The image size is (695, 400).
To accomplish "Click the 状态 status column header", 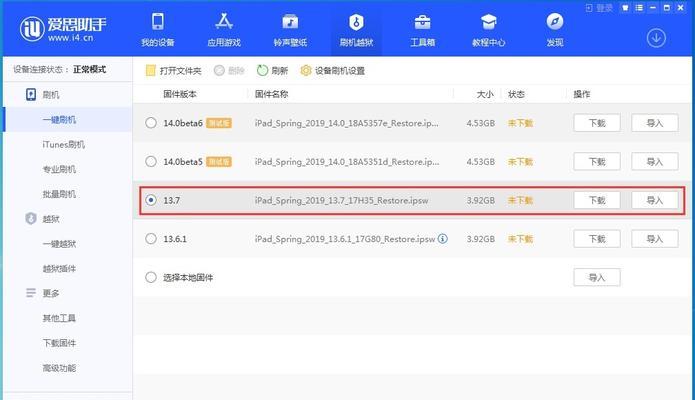I will pyautogui.click(x=516, y=94).
